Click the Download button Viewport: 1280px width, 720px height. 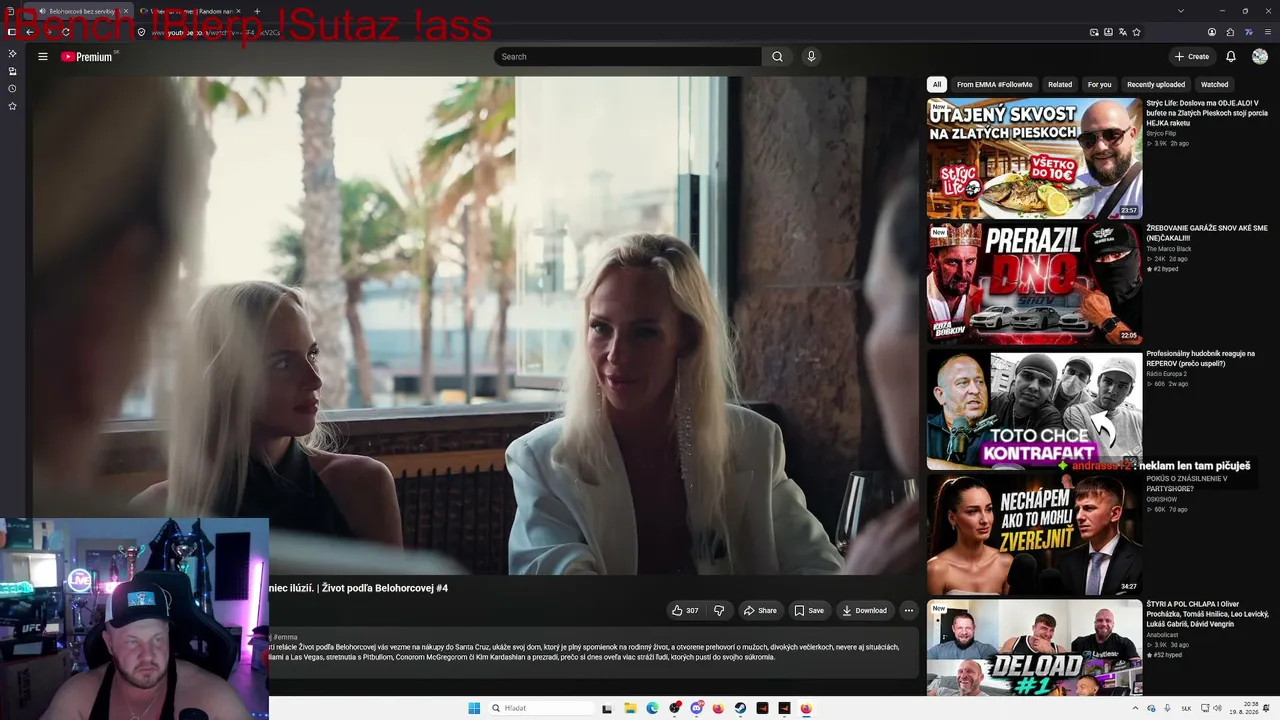865,610
